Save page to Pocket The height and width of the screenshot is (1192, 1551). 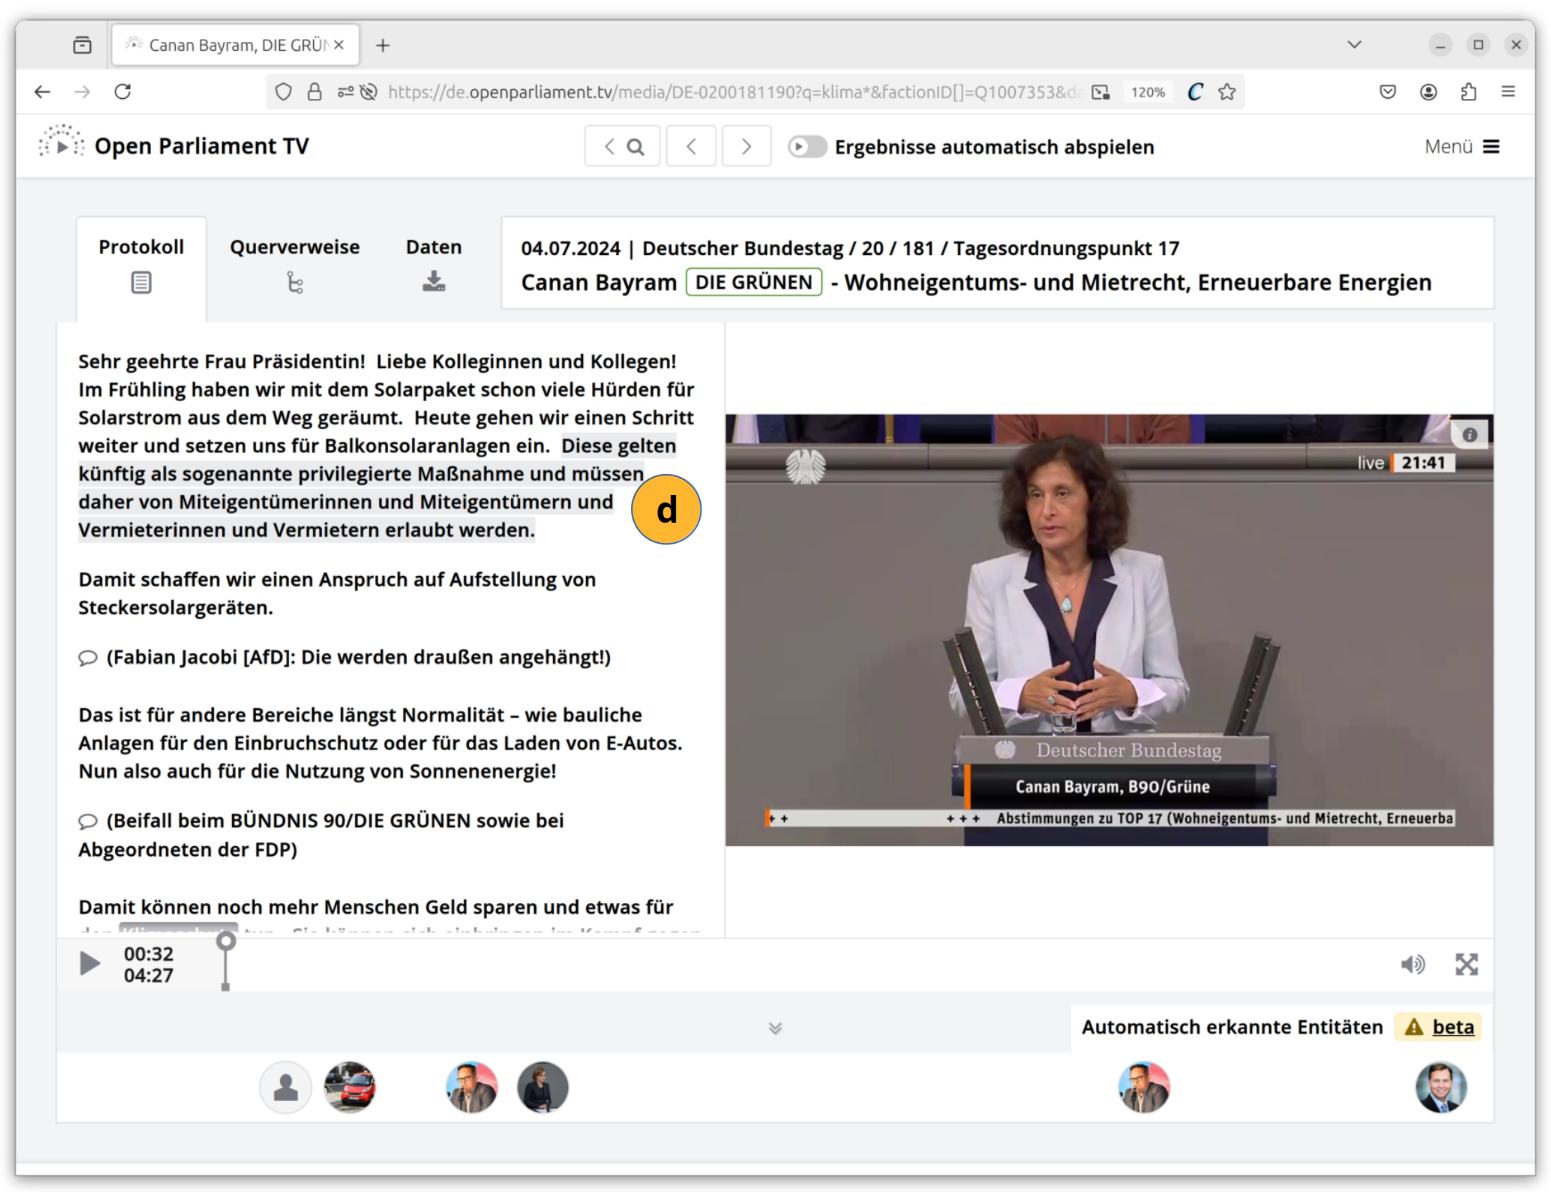1388,92
